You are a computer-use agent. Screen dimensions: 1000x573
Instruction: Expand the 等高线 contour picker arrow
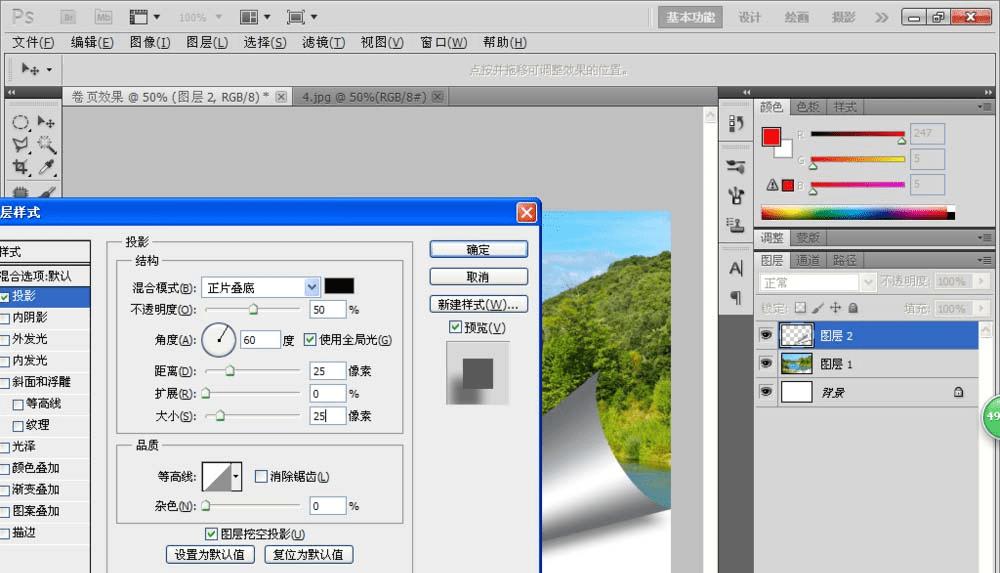237,478
